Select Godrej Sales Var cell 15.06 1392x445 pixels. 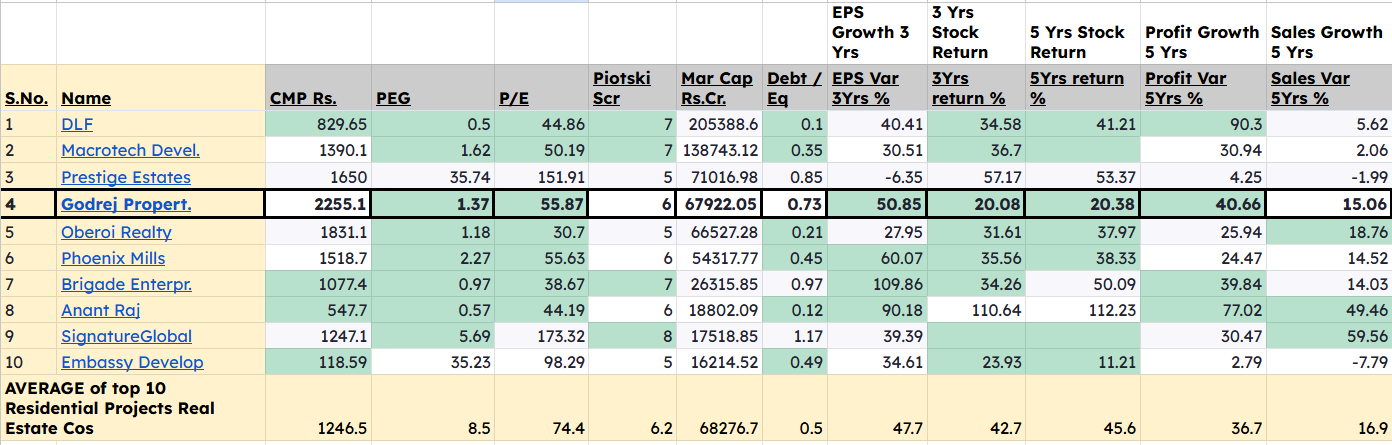pos(1329,204)
